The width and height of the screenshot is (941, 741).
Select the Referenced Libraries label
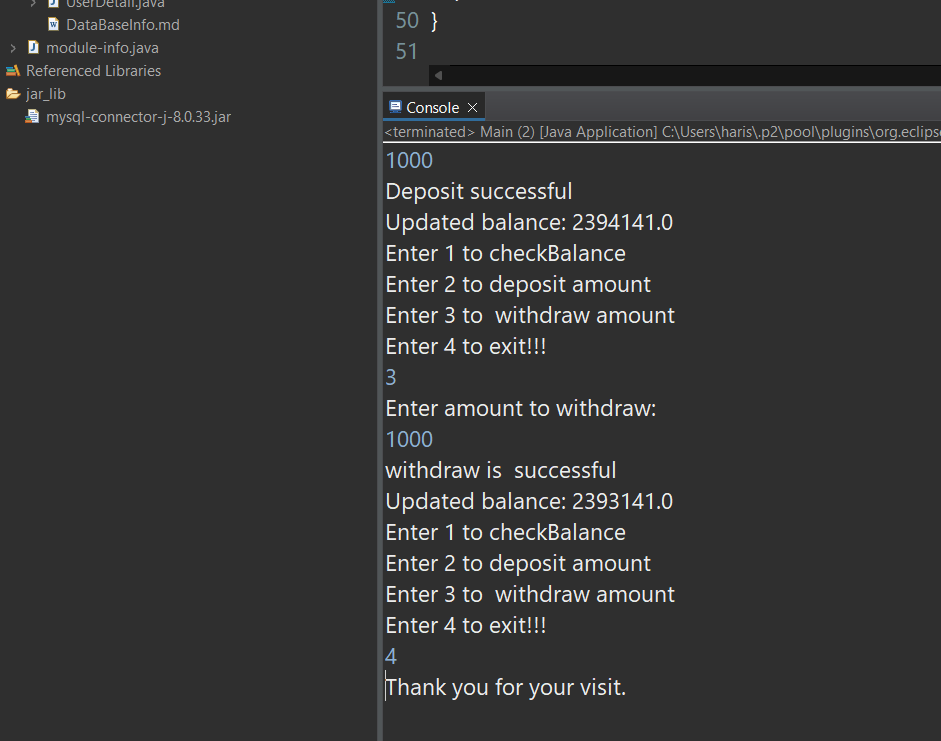click(93, 71)
